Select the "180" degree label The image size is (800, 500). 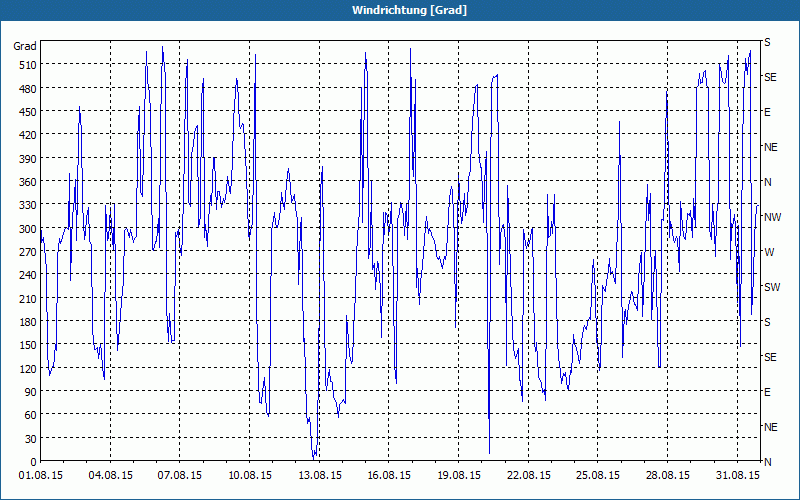click(28, 322)
